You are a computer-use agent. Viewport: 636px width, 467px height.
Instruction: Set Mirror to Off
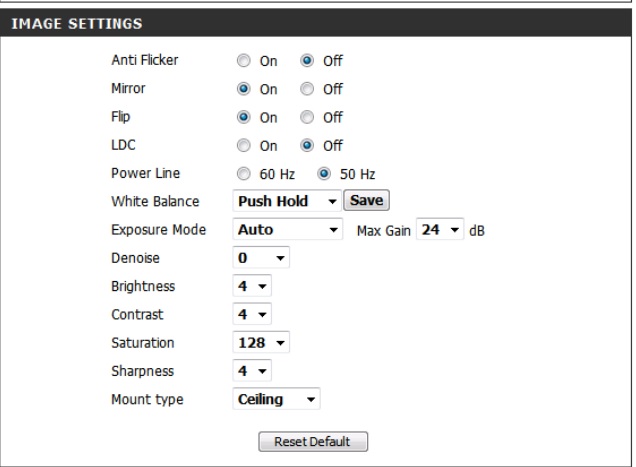point(307,89)
